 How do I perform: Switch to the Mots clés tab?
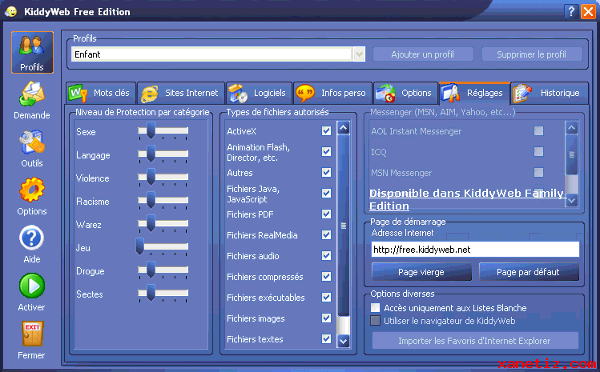pos(101,93)
